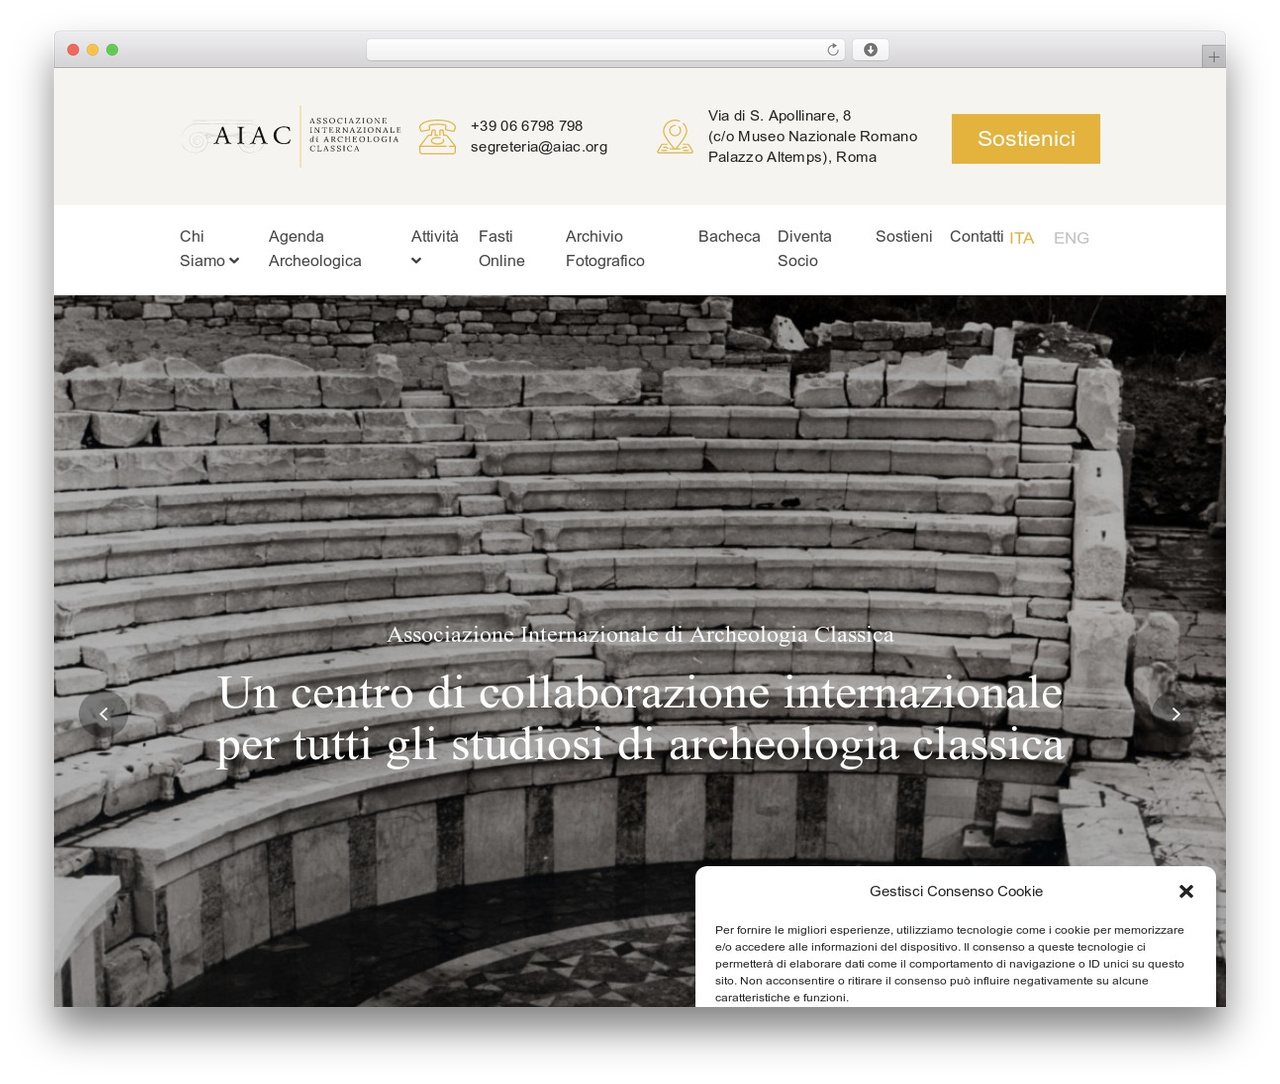Open the Agenda Archeologica menu item
This screenshot has width=1280, height=1084.
pos(315,248)
